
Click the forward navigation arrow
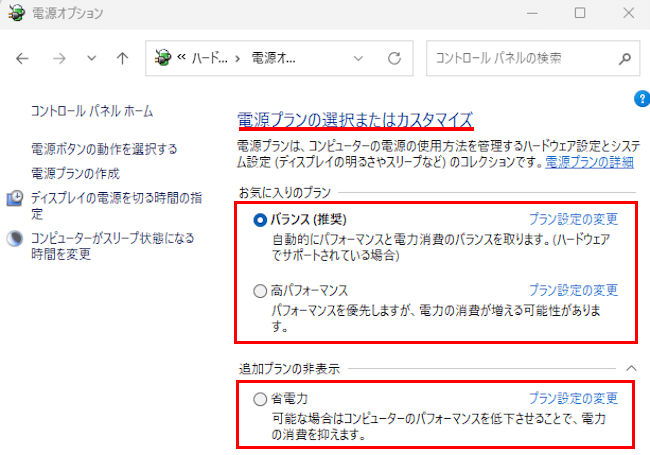[x=59, y=58]
